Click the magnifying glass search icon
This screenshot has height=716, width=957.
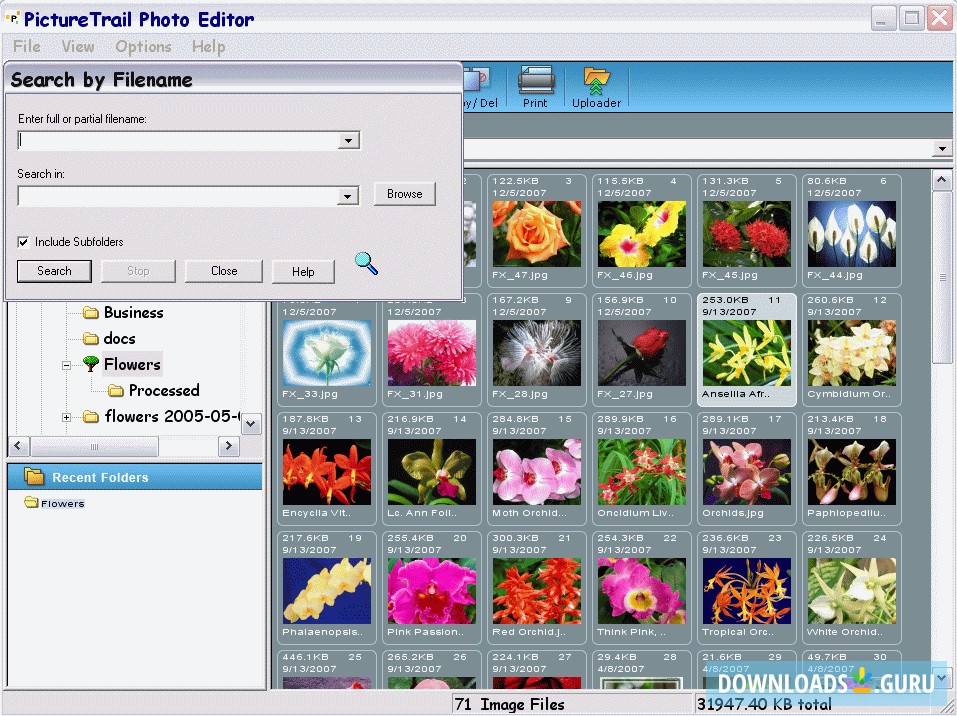[366, 263]
